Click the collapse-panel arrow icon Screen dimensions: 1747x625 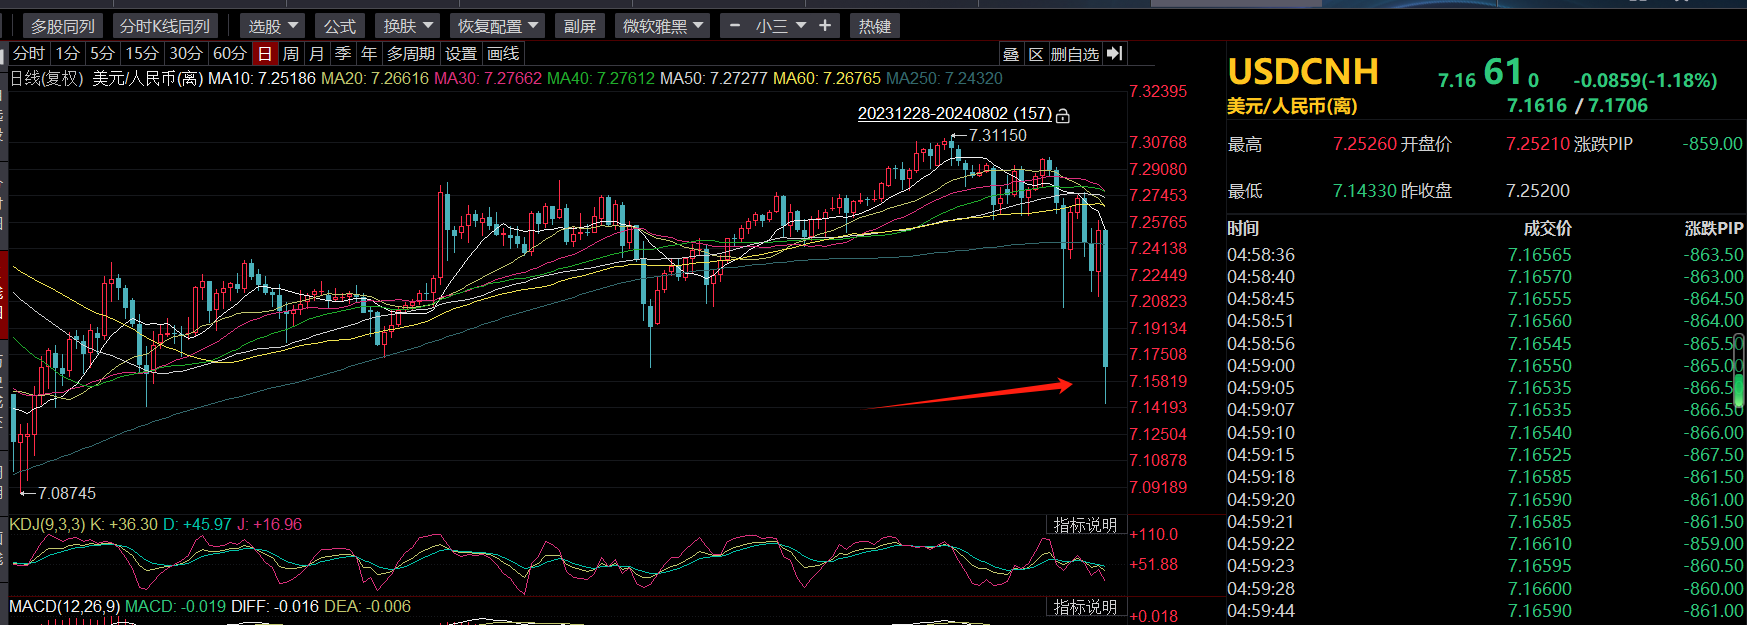click(x=1115, y=53)
